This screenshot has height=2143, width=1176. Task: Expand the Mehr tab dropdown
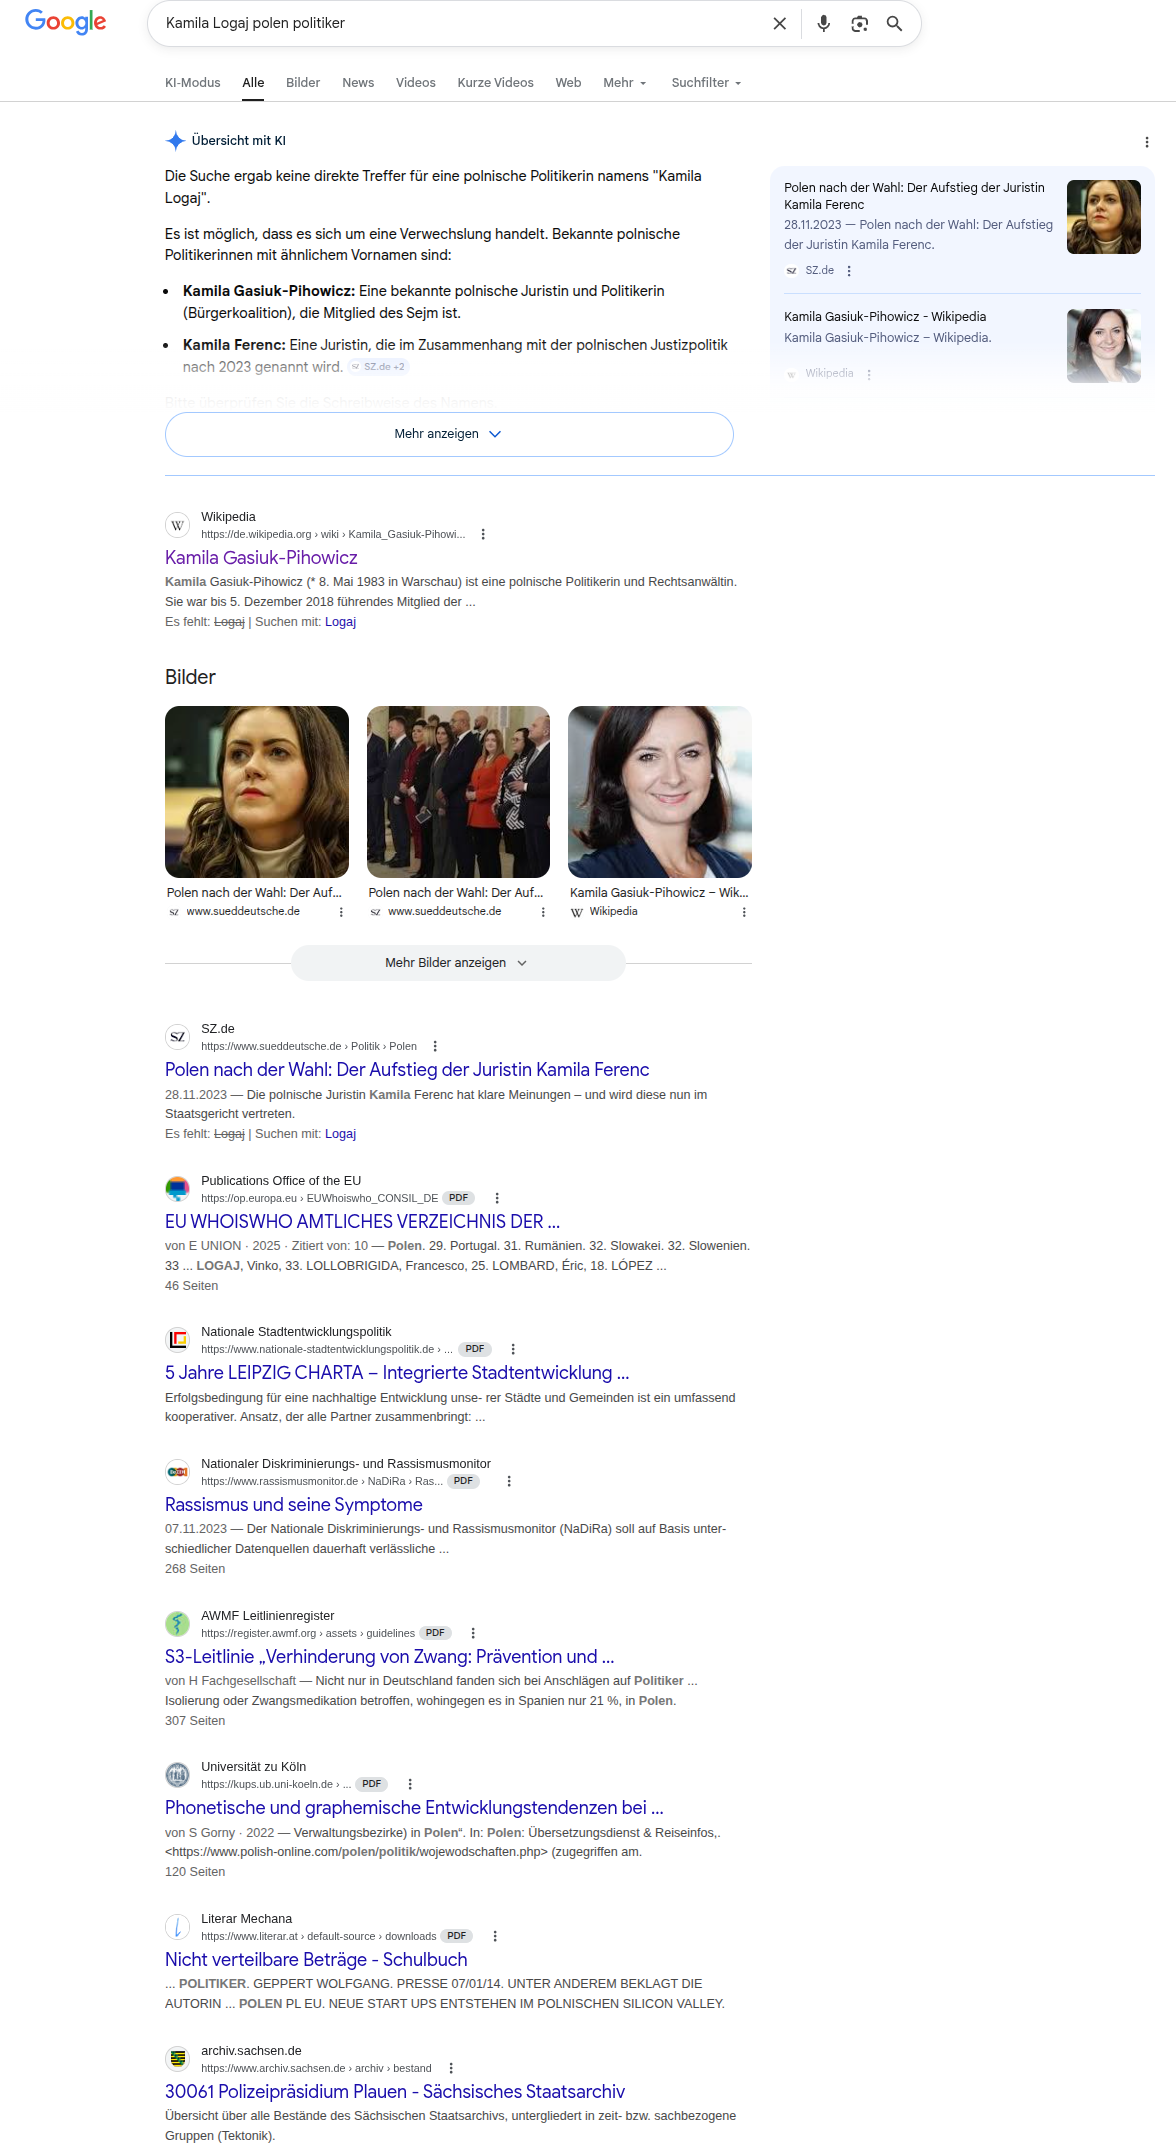point(625,82)
